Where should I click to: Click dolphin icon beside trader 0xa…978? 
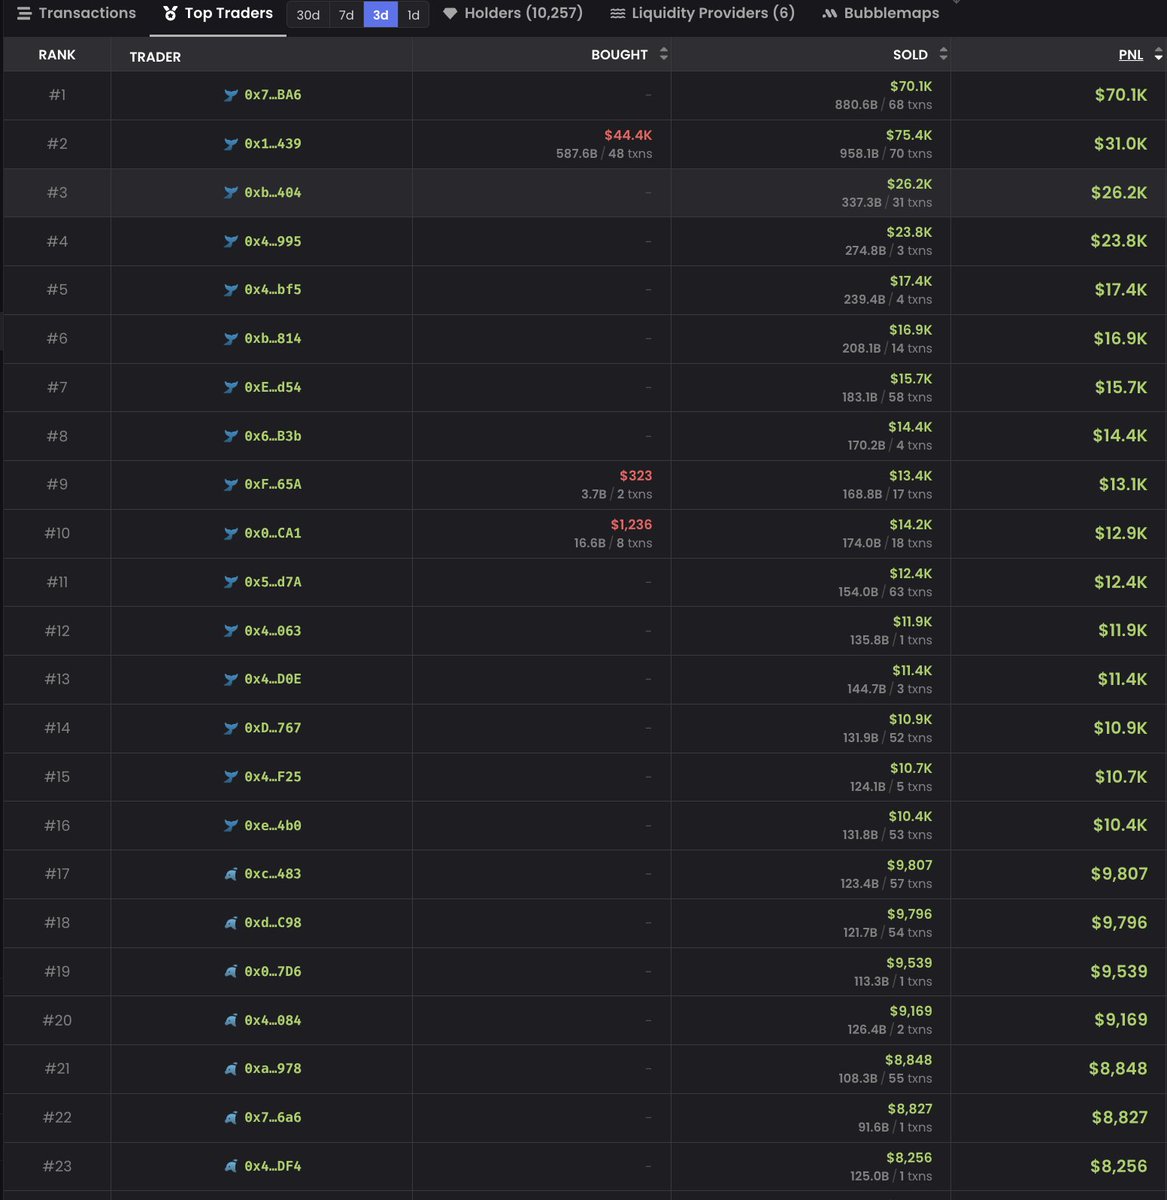point(231,1069)
